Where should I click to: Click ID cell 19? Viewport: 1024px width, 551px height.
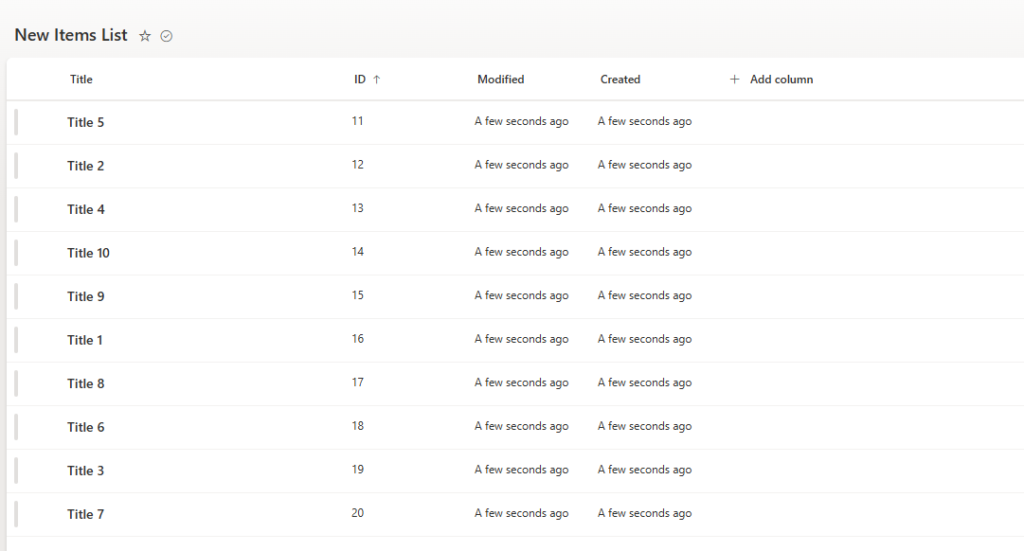[x=357, y=469]
